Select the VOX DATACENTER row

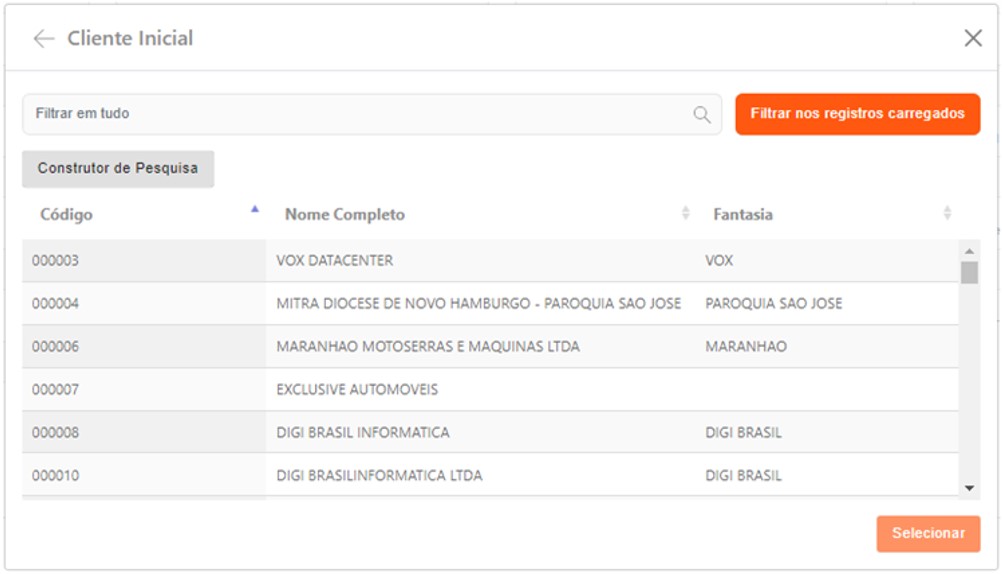tap(335, 261)
